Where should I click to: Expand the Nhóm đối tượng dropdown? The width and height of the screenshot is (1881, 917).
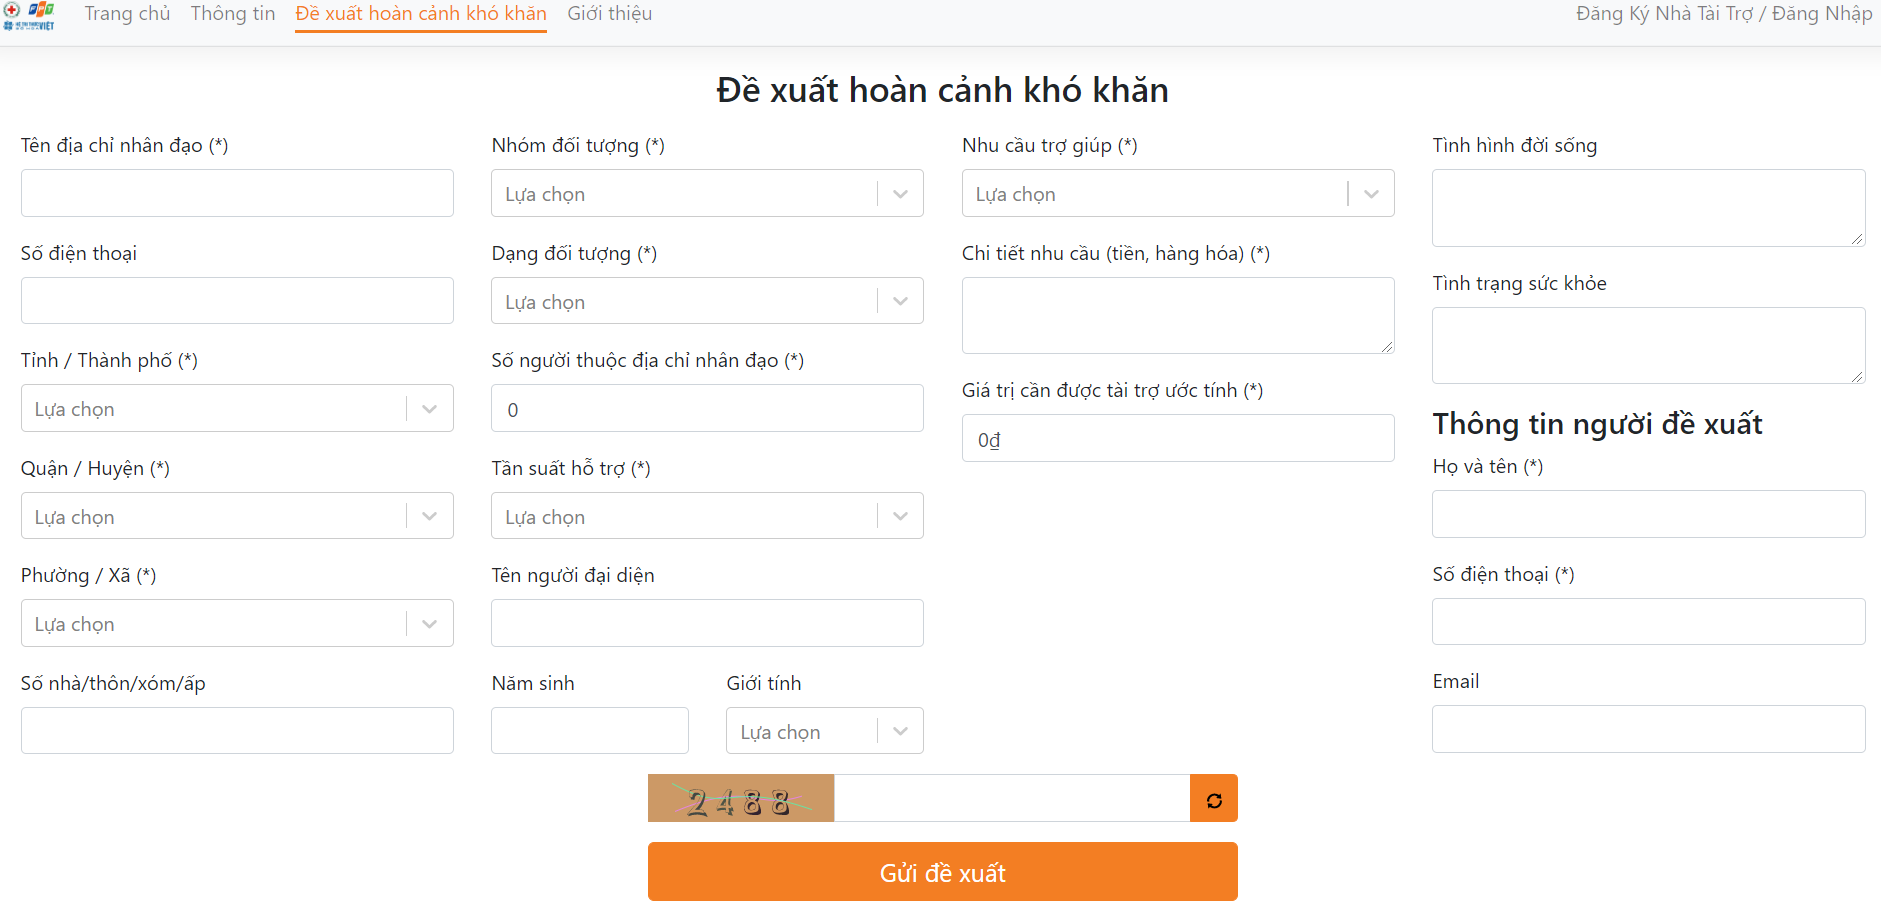tap(706, 194)
